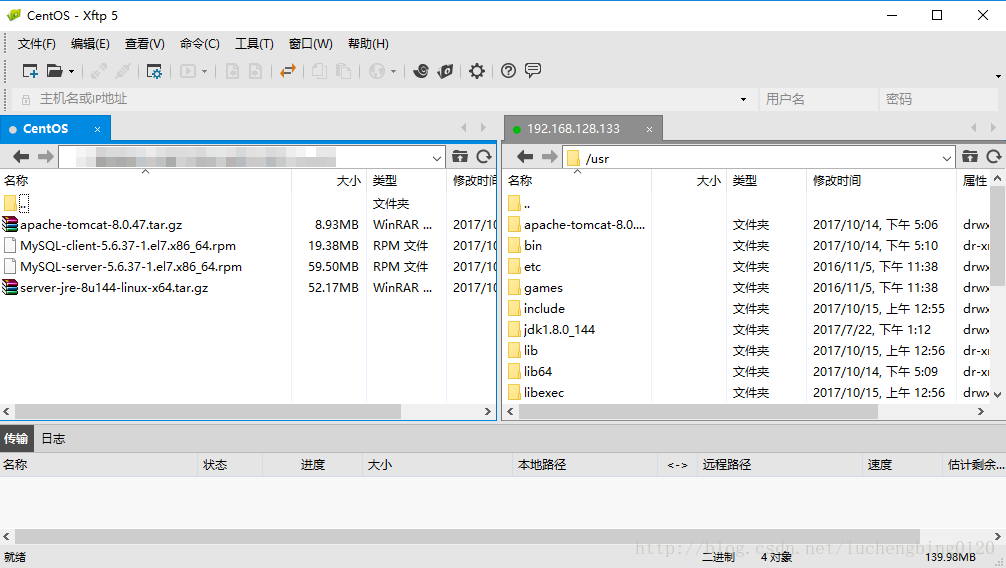
Task: Click the New Session toolbar icon
Action: [30, 71]
